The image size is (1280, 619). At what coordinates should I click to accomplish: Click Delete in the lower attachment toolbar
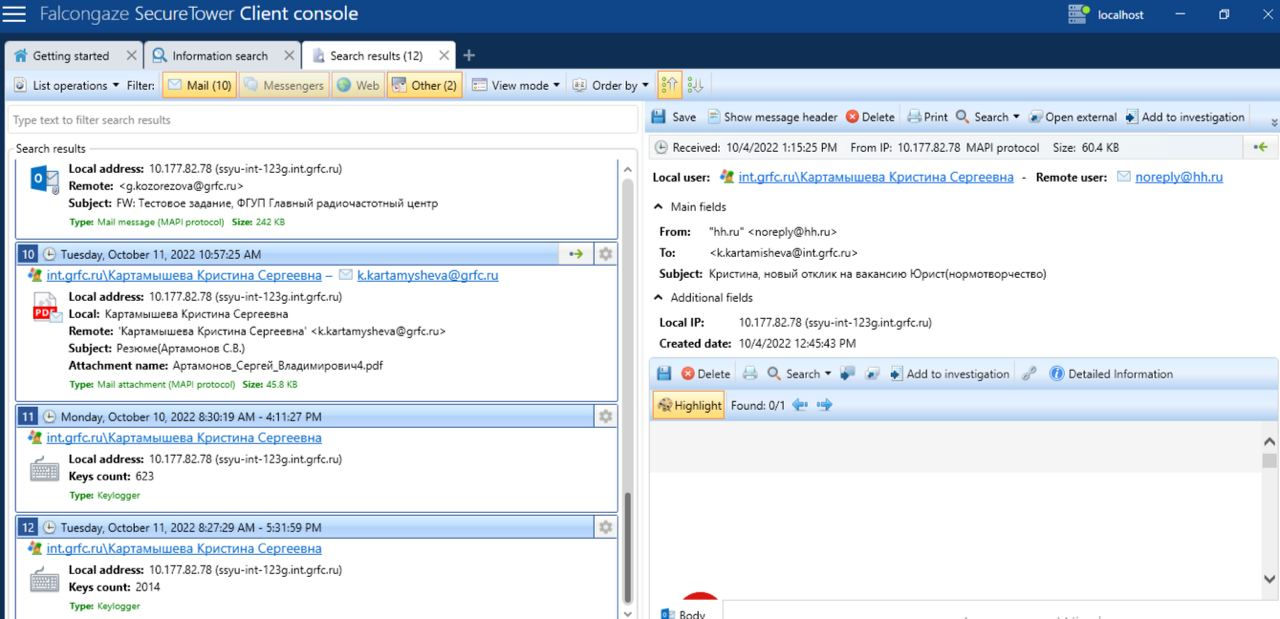706,374
